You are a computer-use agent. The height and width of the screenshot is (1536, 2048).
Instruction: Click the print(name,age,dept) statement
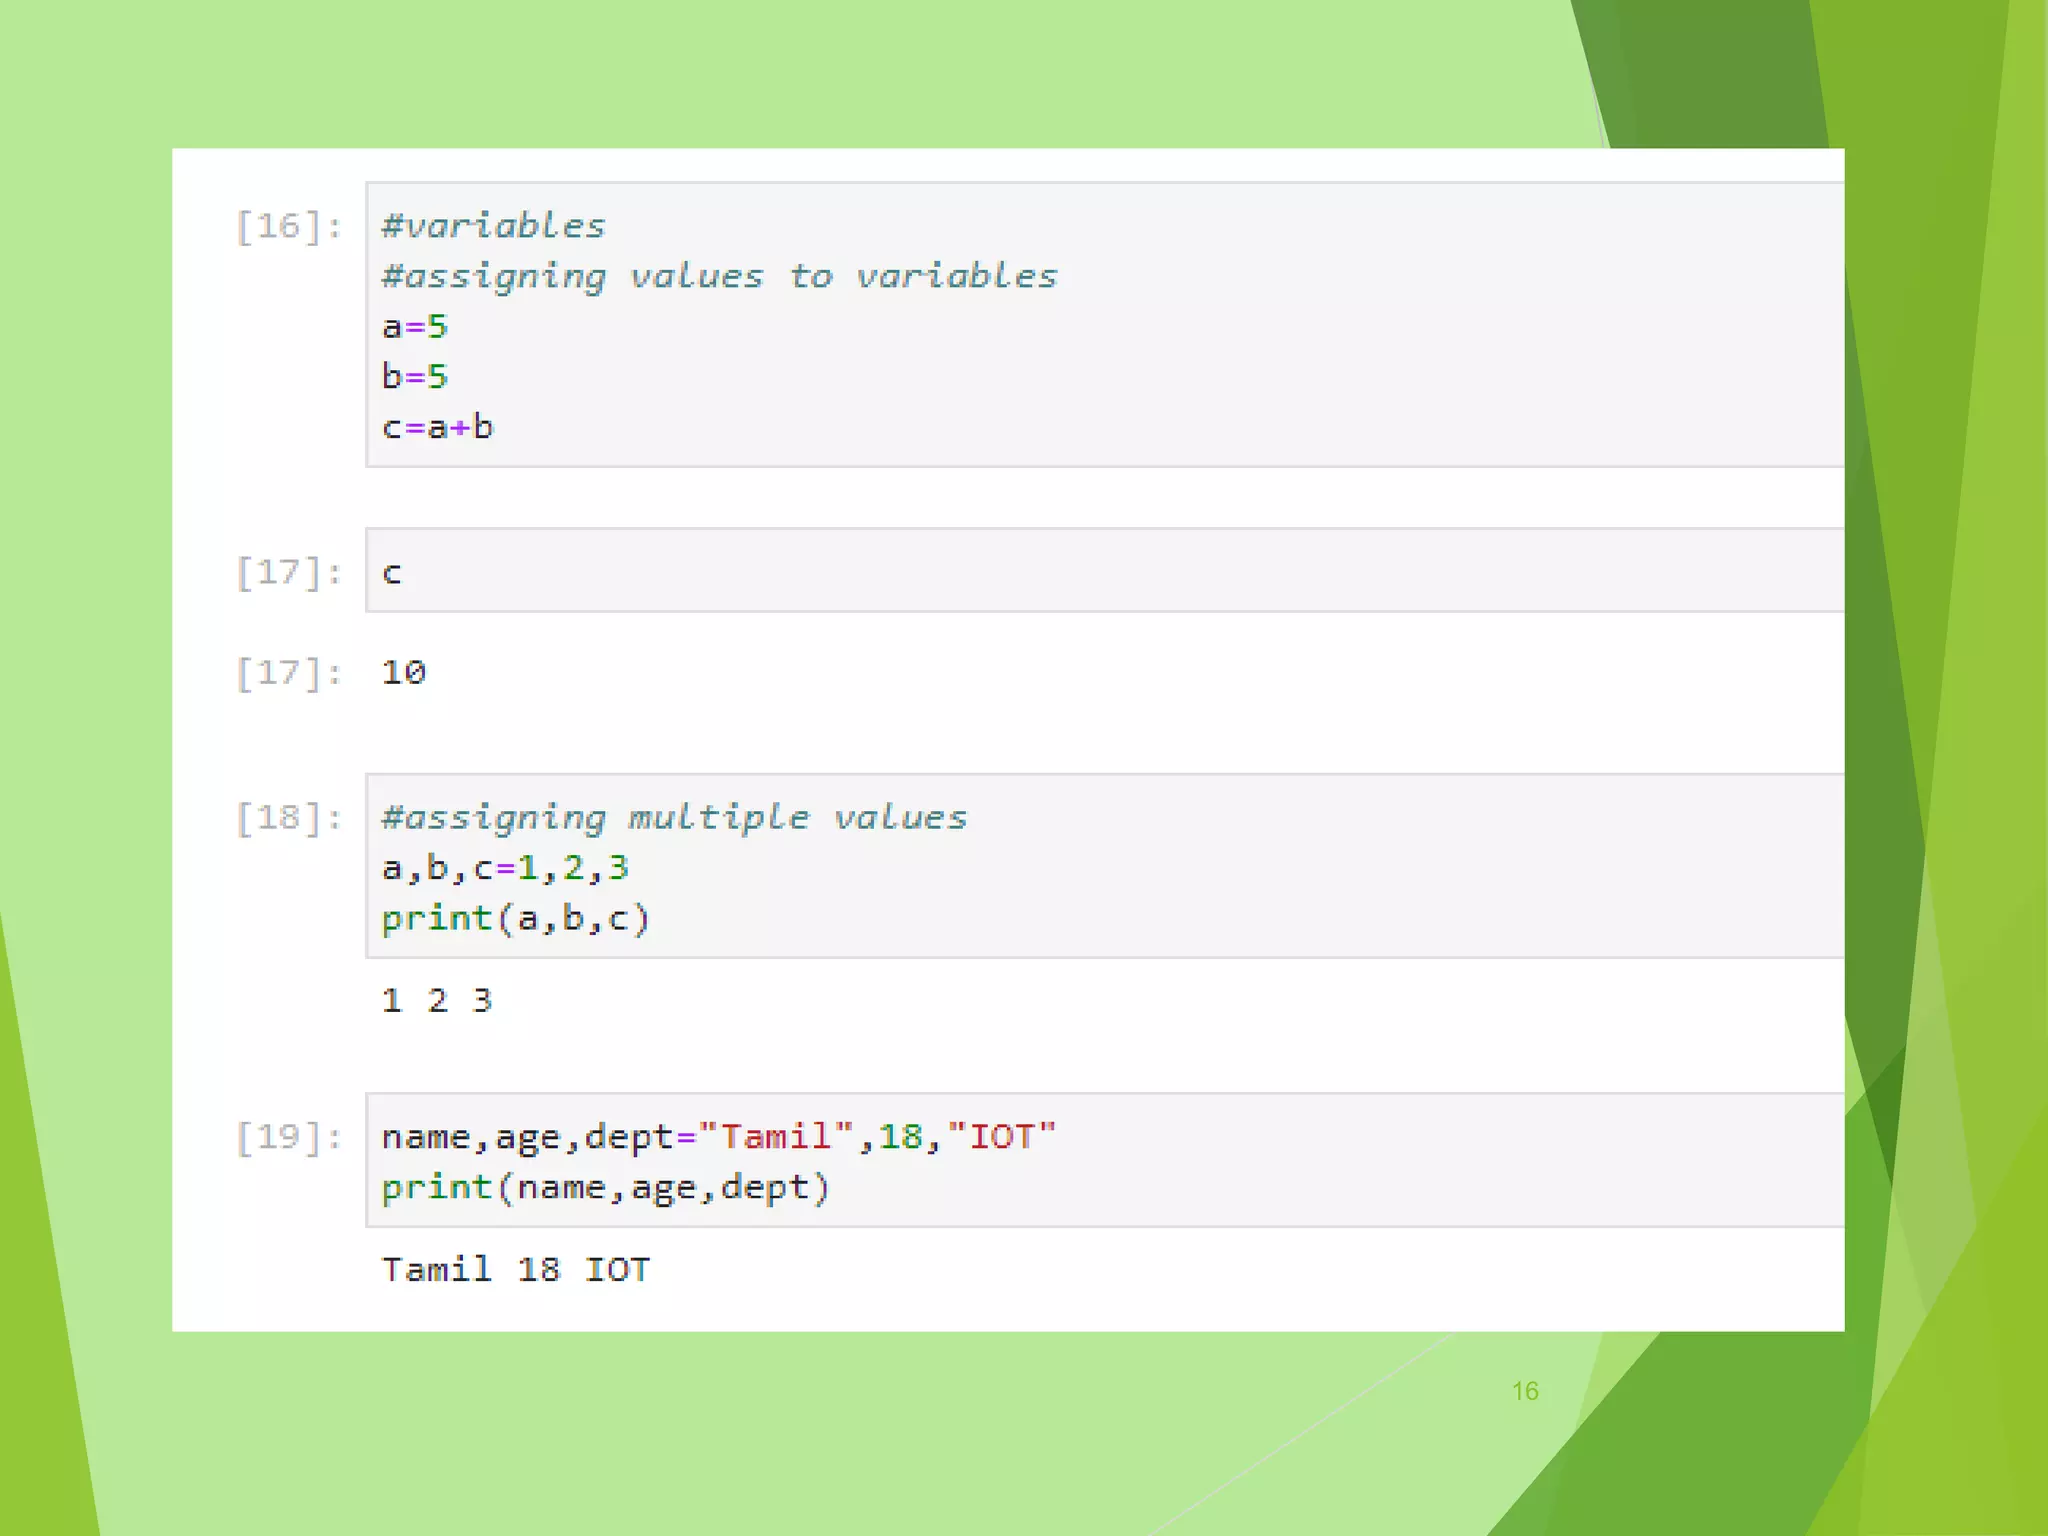pyautogui.click(x=606, y=1188)
